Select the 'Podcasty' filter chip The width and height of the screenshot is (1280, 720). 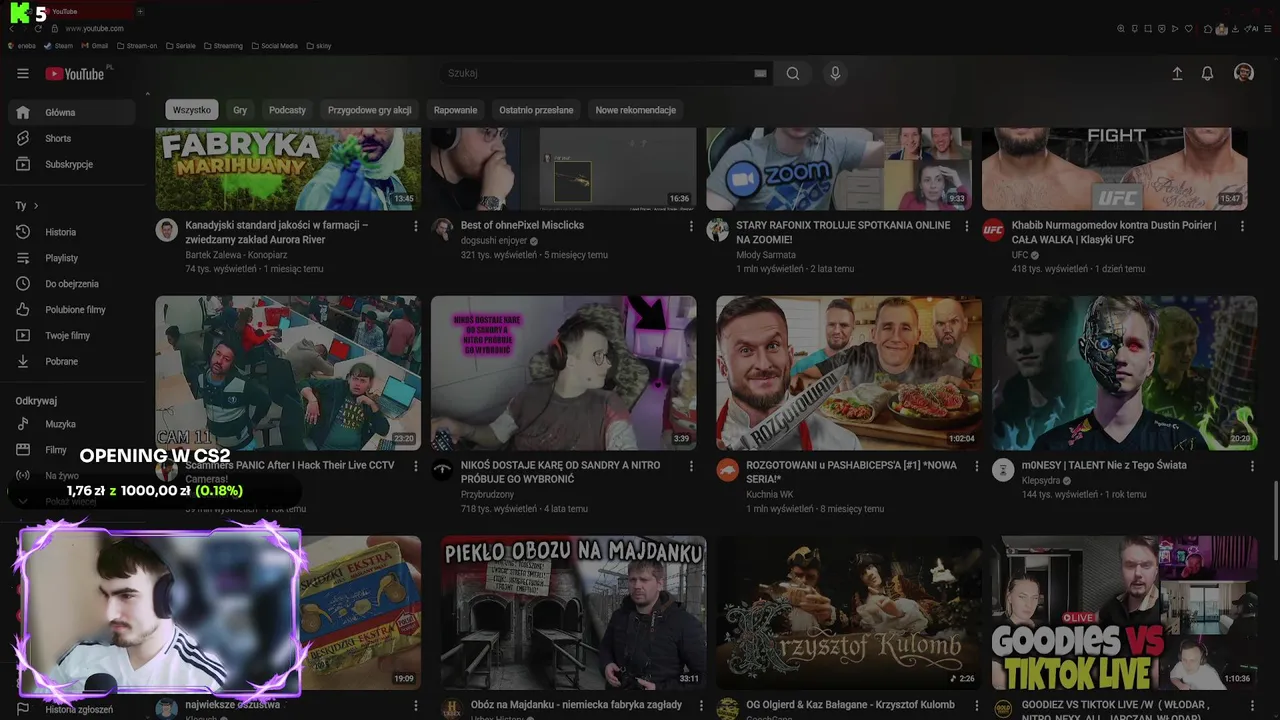point(287,110)
